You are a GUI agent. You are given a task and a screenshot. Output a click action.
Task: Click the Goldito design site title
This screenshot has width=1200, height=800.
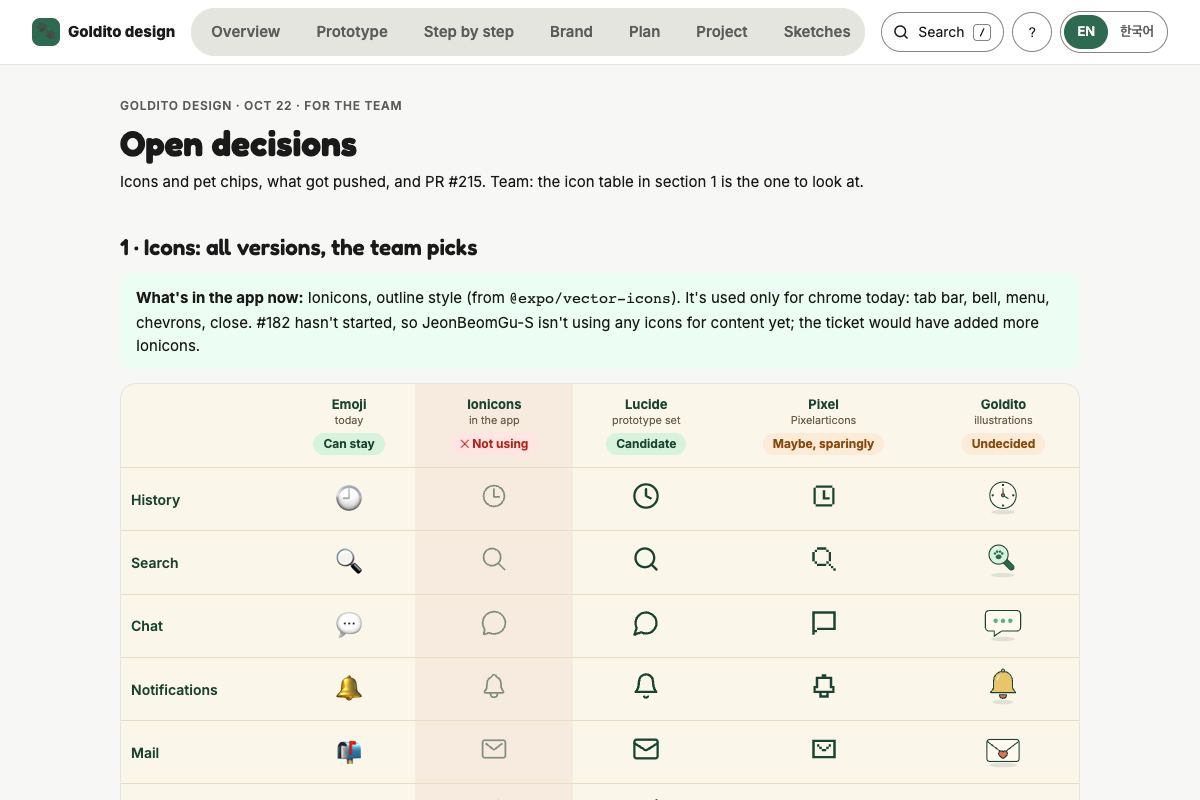click(121, 32)
